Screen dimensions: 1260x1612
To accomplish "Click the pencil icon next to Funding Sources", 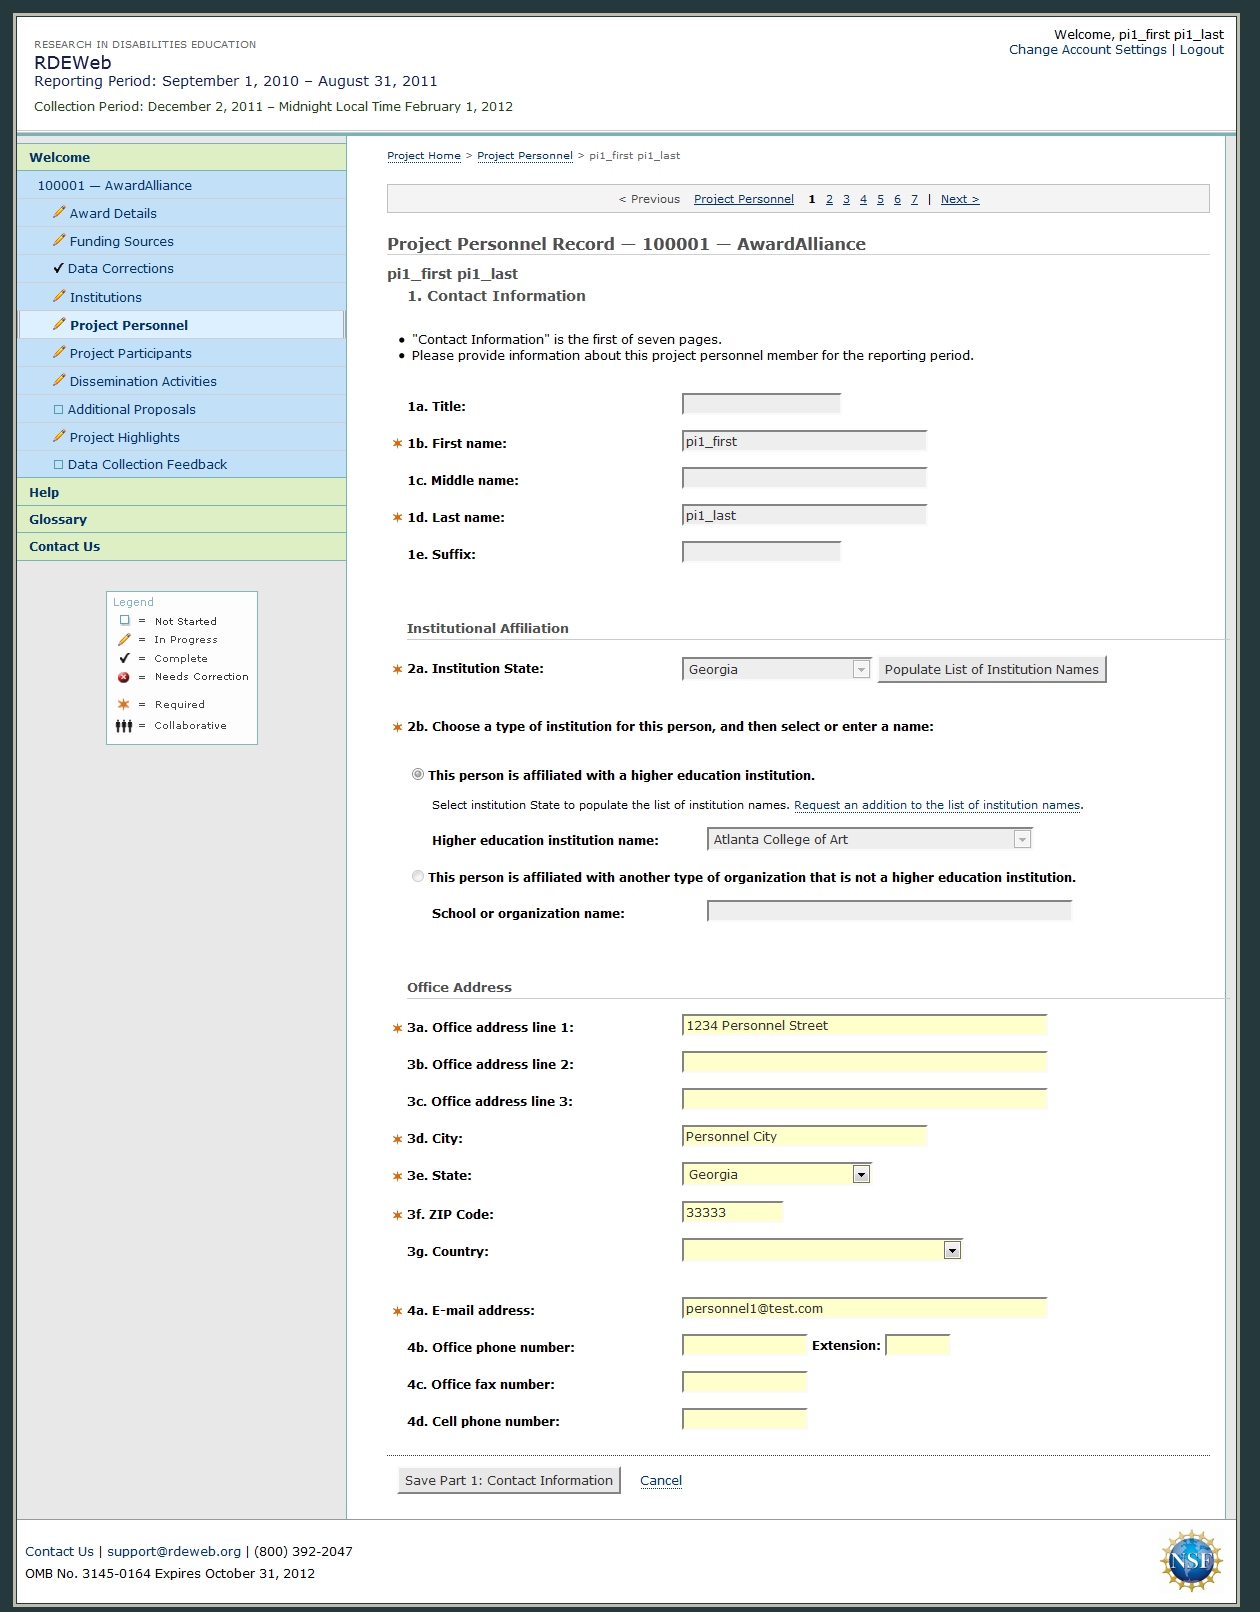I will click(x=59, y=241).
